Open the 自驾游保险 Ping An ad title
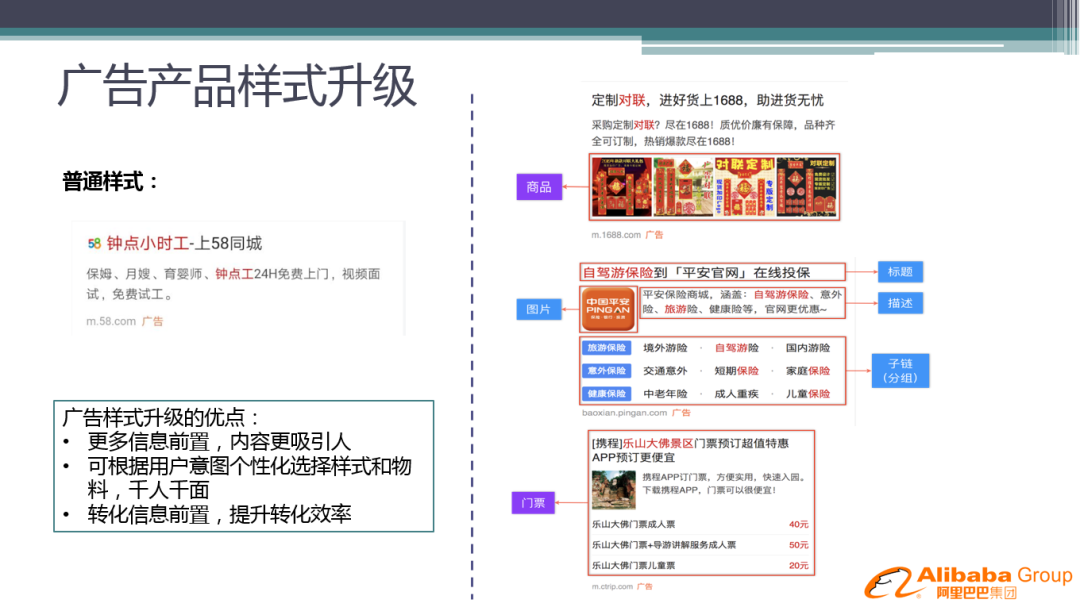1080x611 pixels. click(x=696, y=272)
